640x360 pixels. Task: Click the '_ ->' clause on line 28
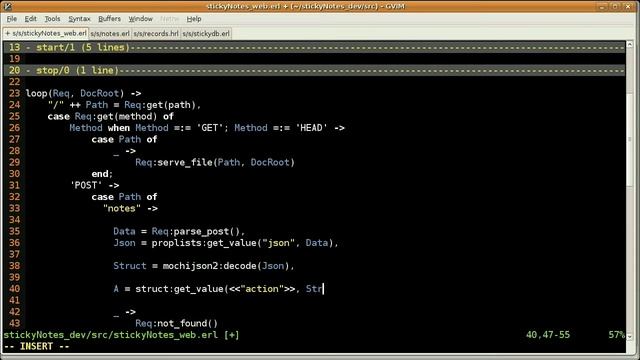click(x=124, y=151)
